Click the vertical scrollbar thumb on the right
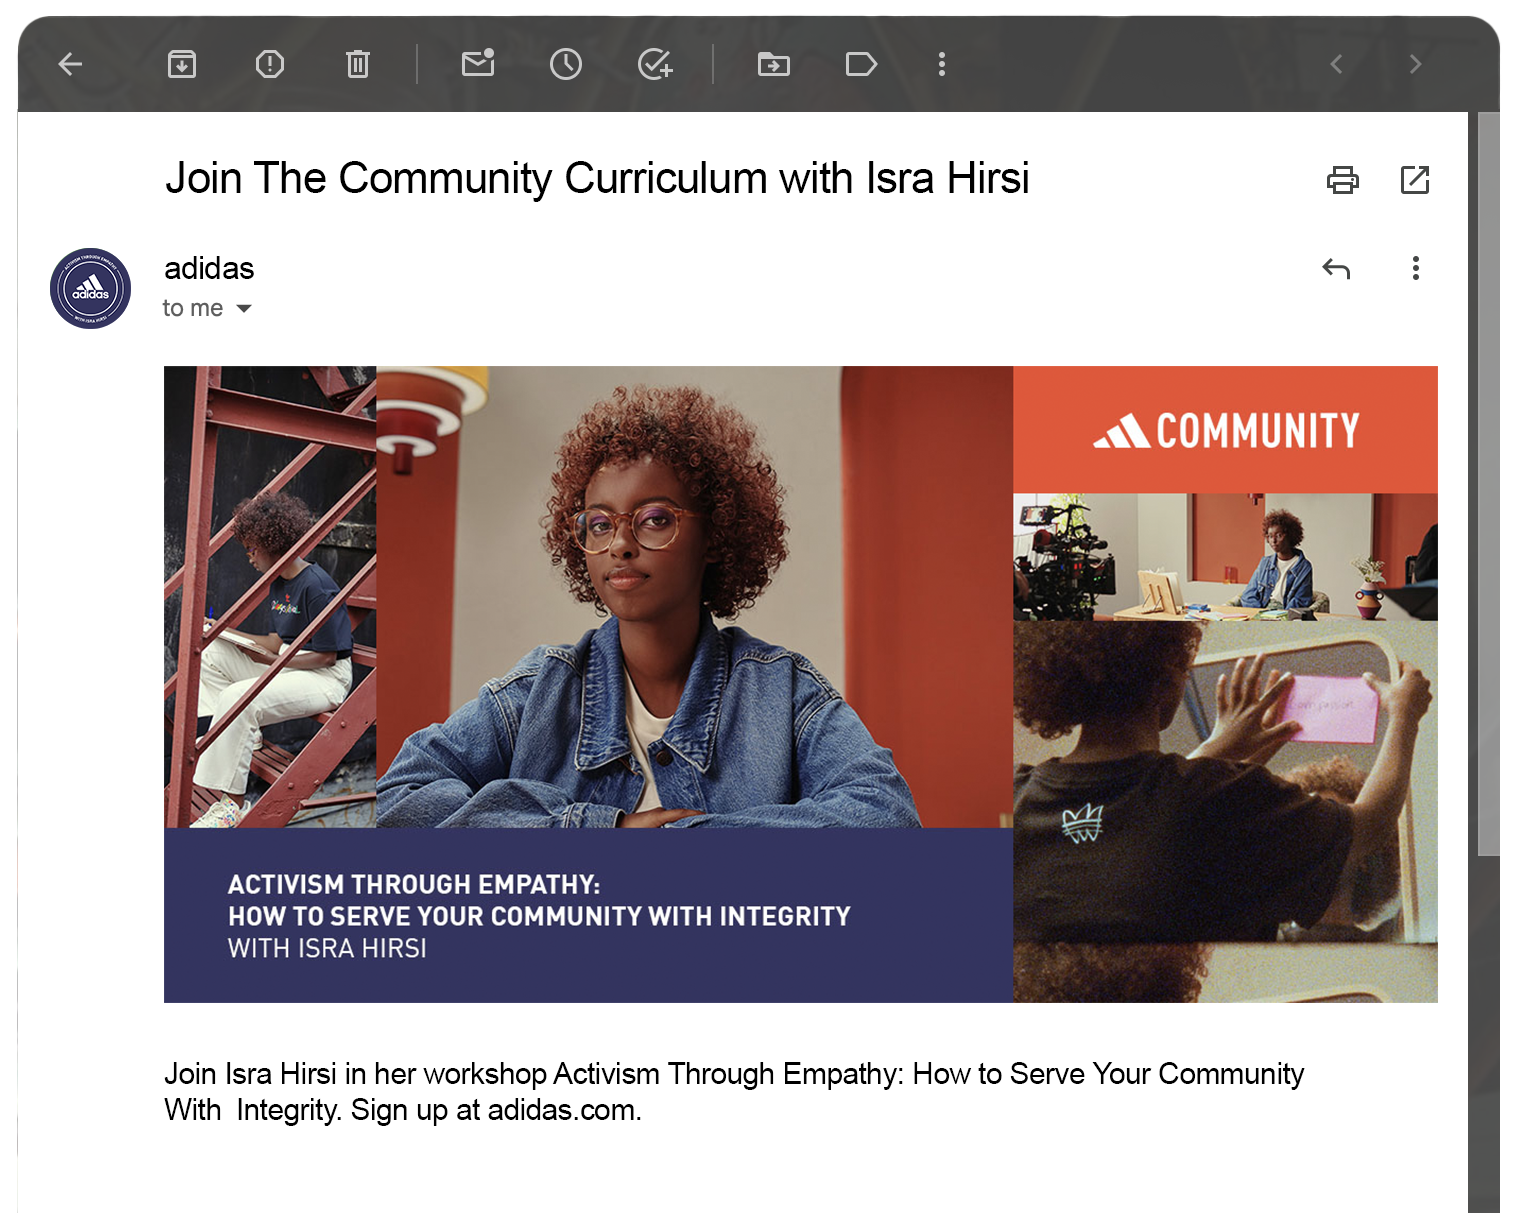The height and width of the screenshot is (1213, 1520). (x=1489, y=484)
